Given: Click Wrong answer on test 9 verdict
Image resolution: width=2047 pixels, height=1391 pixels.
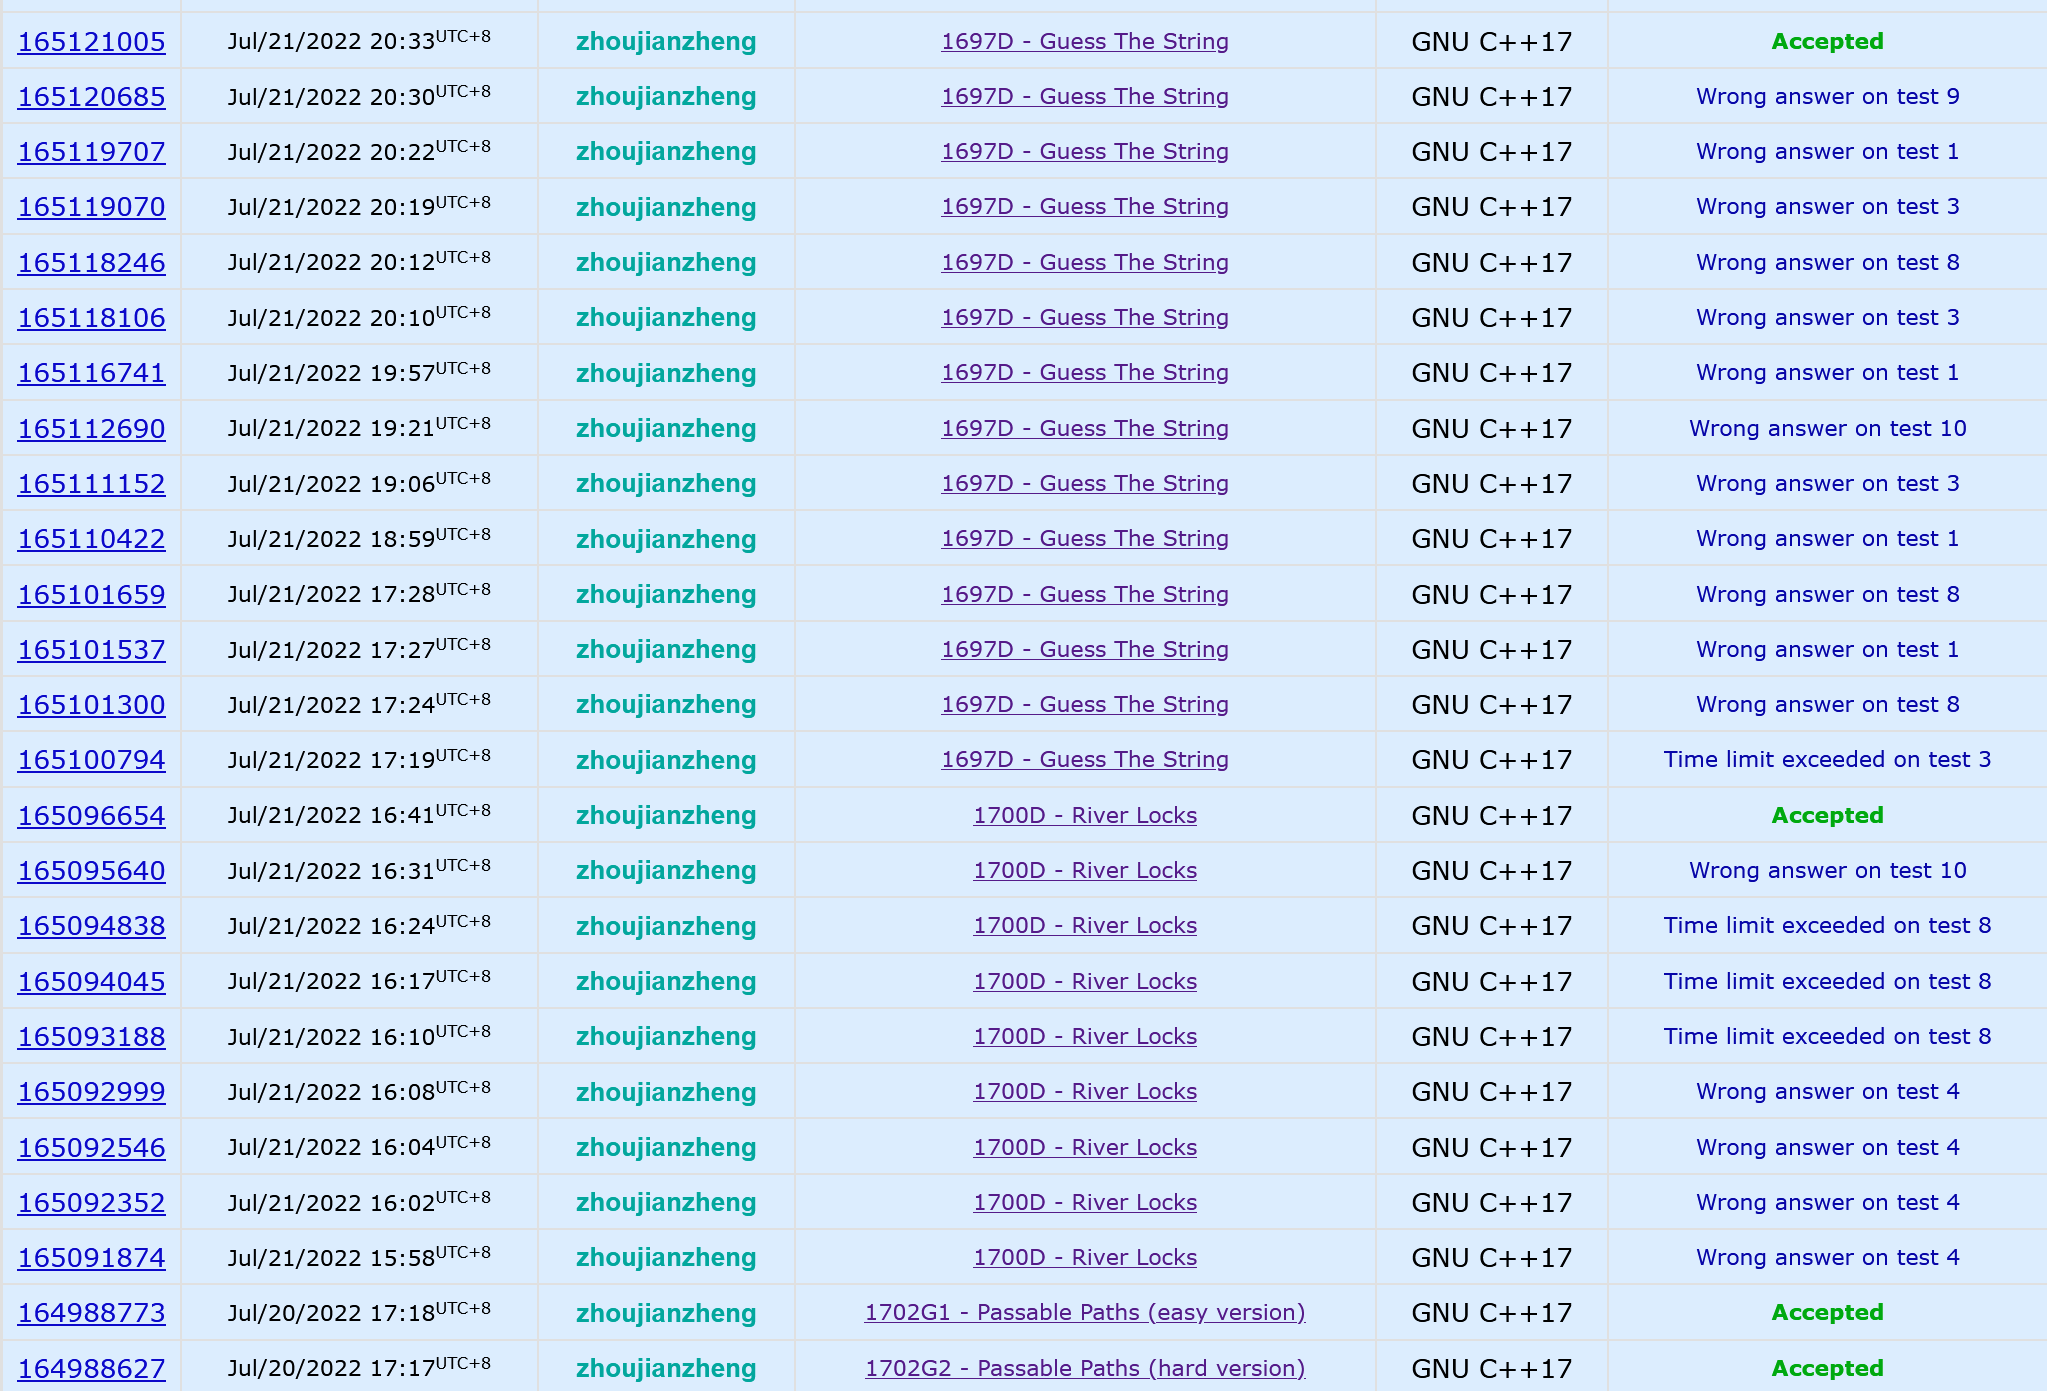Looking at the screenshot, I should coord(1827,97).
